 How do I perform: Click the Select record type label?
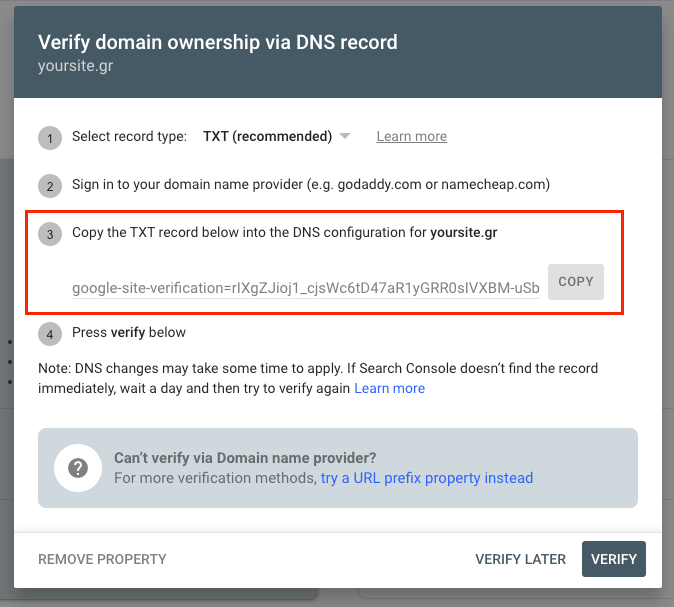(129, 136)
